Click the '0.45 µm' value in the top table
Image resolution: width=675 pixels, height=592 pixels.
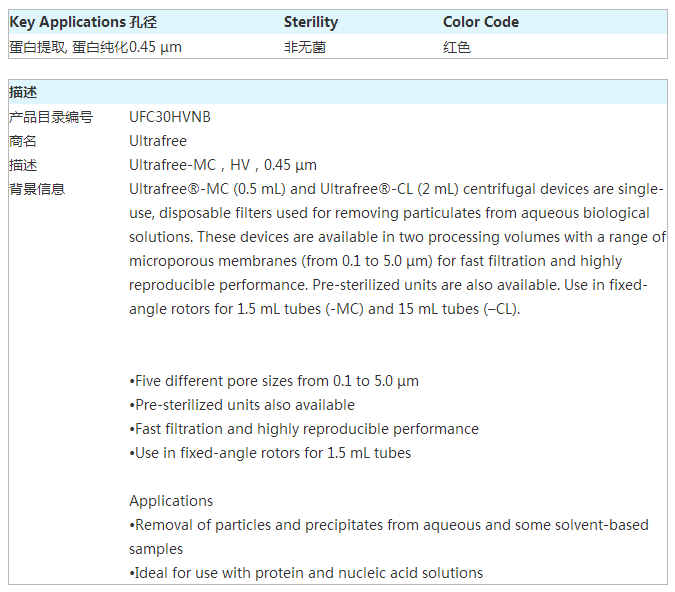(x=155, y=47)
